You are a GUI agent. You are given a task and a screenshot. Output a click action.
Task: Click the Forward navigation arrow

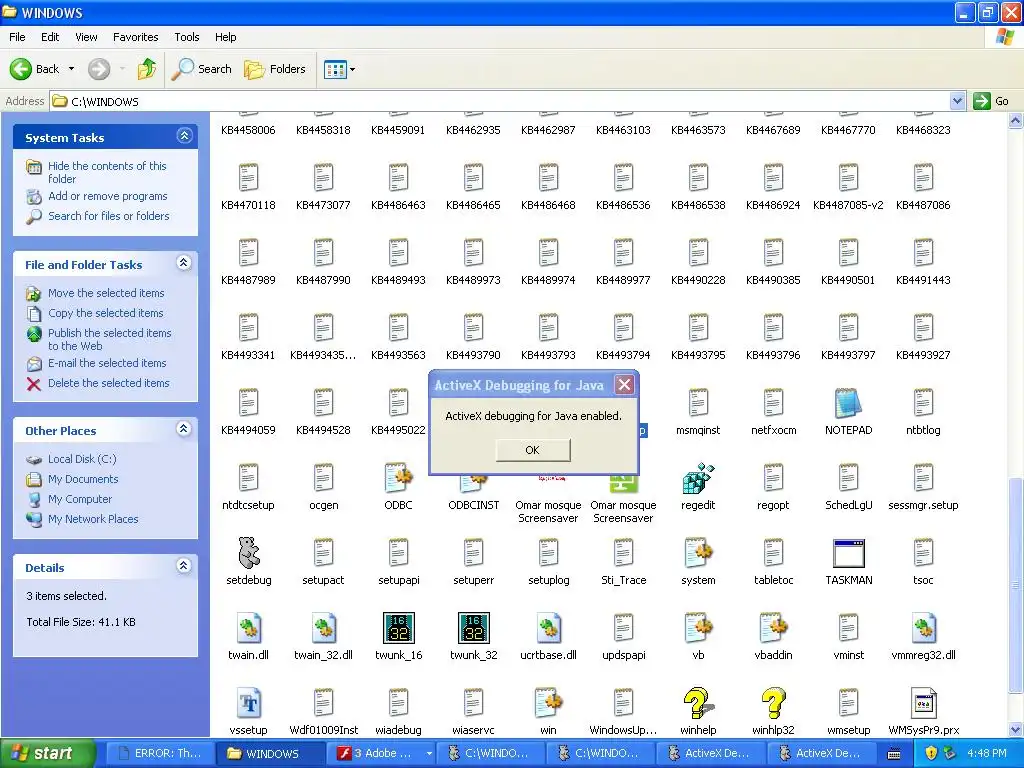(99, 69)
